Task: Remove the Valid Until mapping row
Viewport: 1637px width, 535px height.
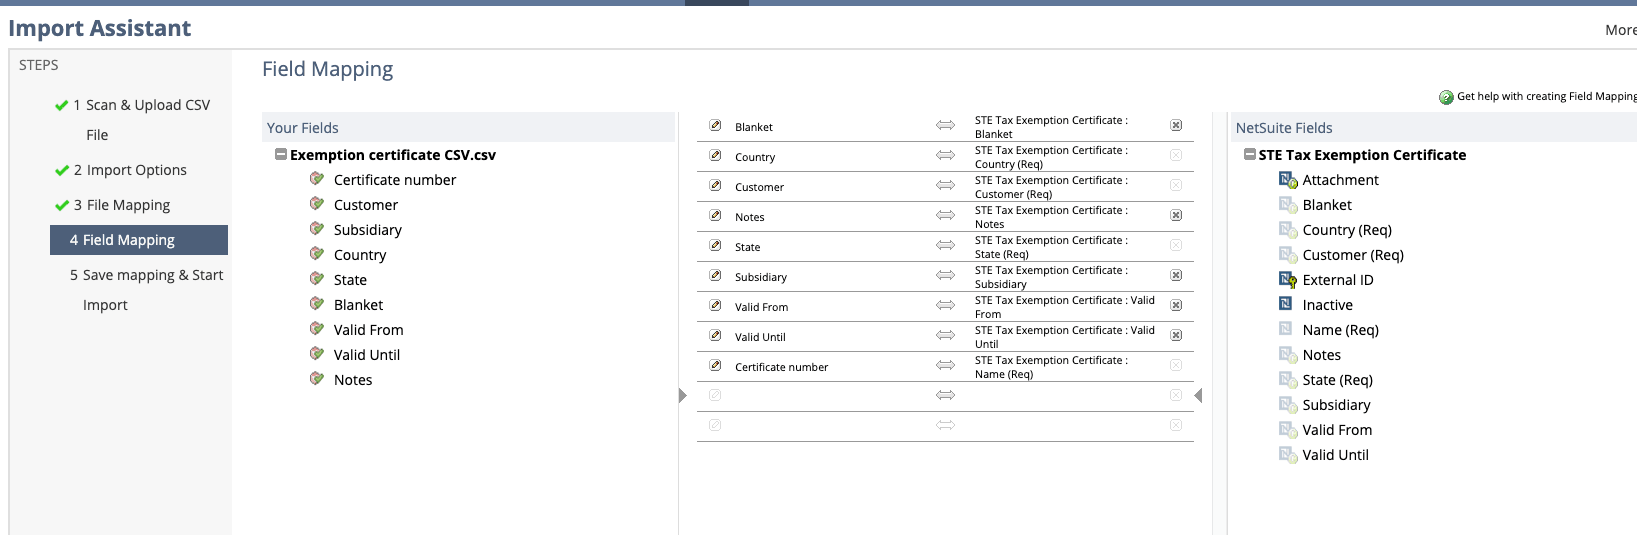Action: pos(1176,336)
